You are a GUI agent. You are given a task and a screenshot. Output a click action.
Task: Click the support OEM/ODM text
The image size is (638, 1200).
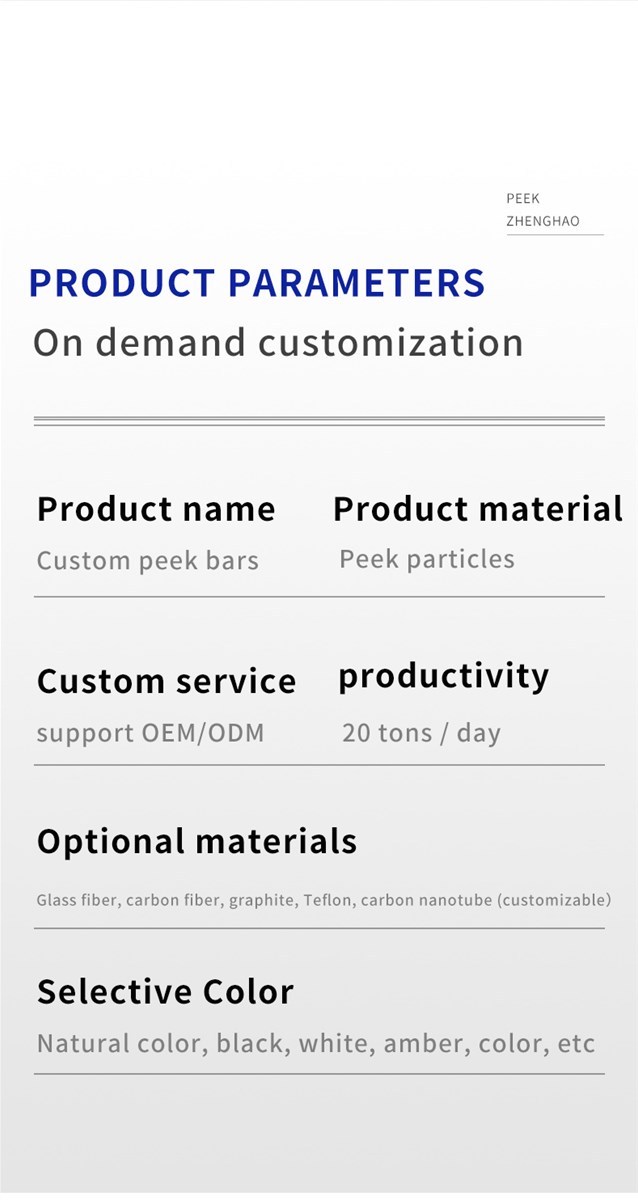click(151, 733)
